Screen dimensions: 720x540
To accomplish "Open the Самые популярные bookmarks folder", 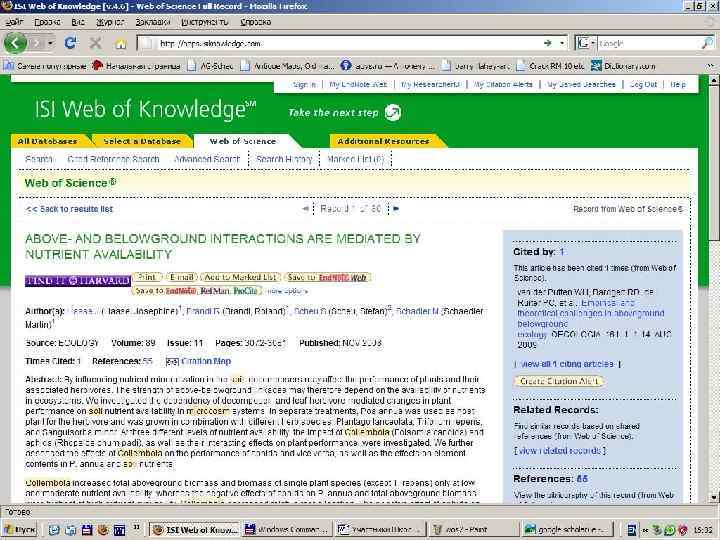I will point(45,66).
